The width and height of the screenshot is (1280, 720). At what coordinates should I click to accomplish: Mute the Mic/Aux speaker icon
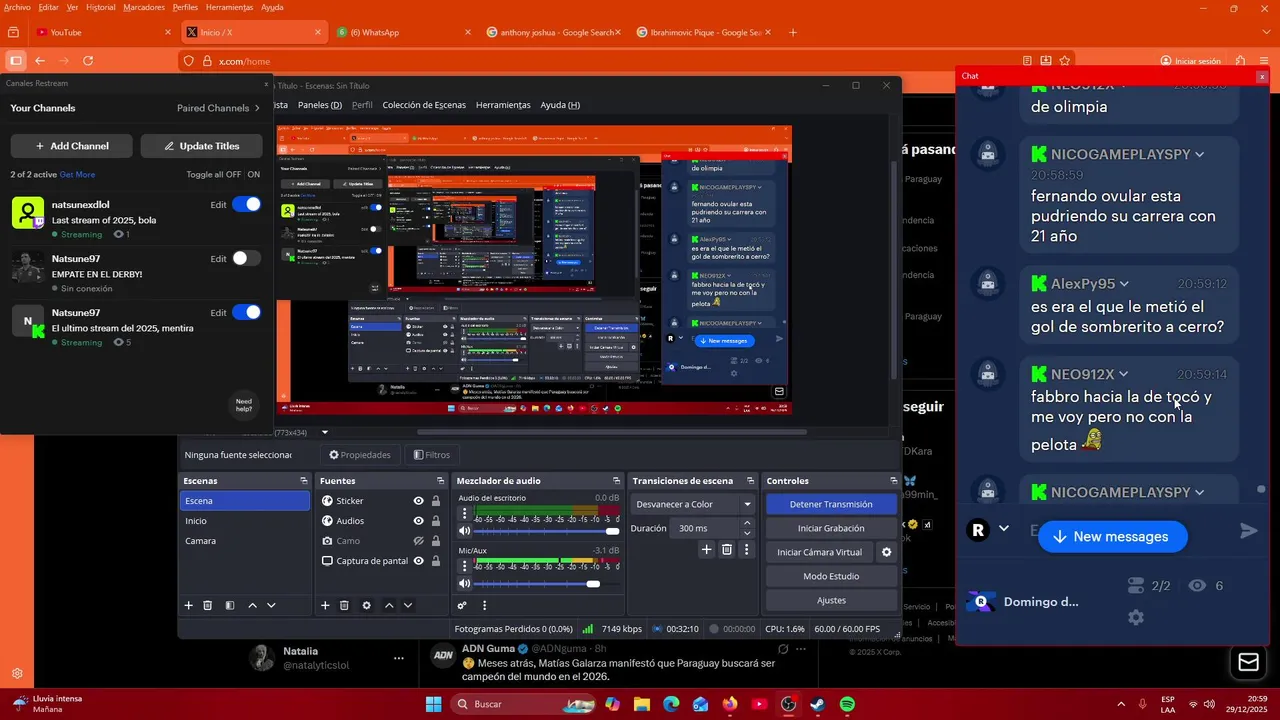pyautogui.click(x=464, y=583)
